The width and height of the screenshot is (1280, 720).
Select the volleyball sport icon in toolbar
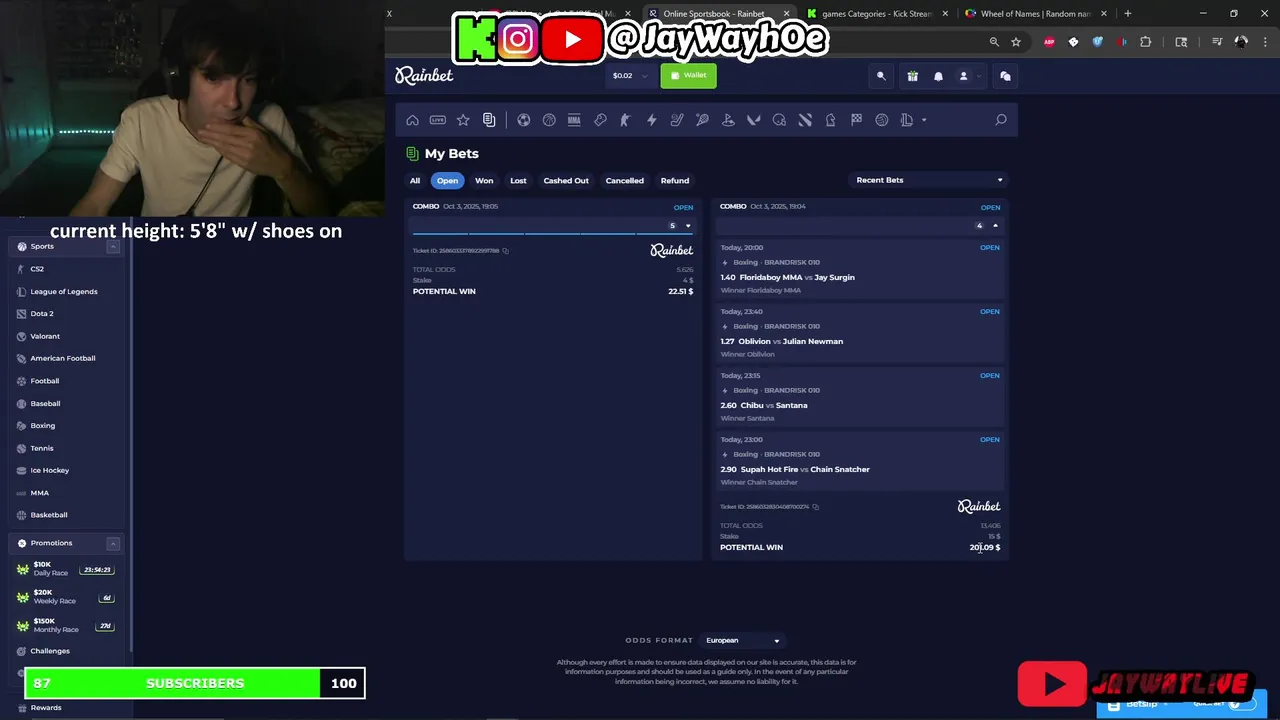pos(882,120)
